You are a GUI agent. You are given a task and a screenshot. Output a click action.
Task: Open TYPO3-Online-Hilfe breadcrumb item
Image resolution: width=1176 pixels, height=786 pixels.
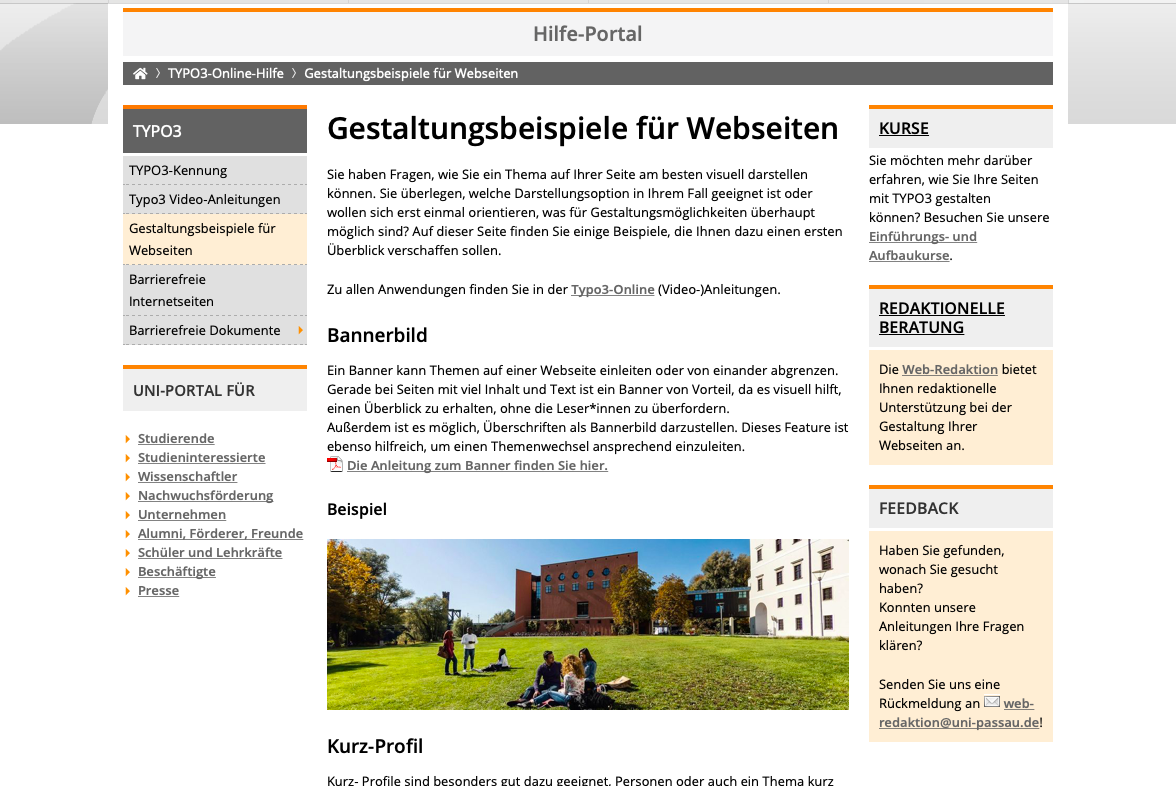[226, 74]
